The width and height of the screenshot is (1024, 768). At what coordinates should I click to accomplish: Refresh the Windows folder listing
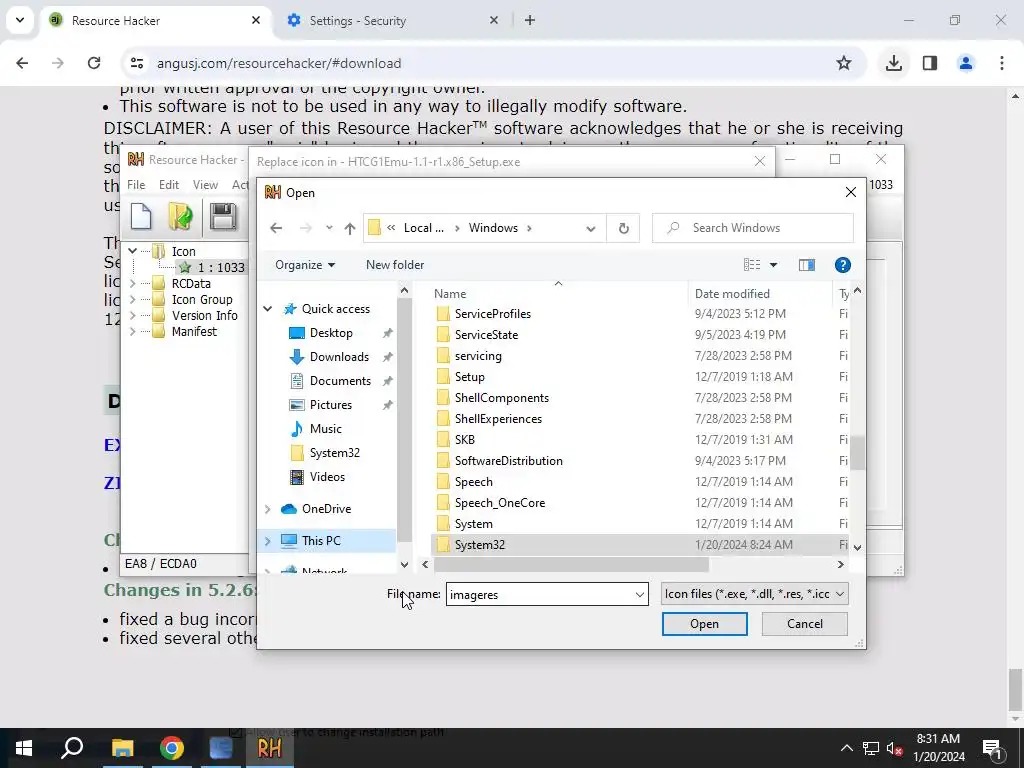(x=624, y=228)
